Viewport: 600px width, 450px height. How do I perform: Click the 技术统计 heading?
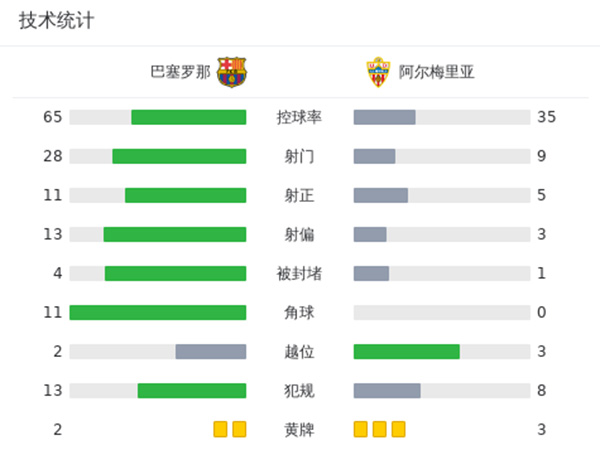coord(57,21)
